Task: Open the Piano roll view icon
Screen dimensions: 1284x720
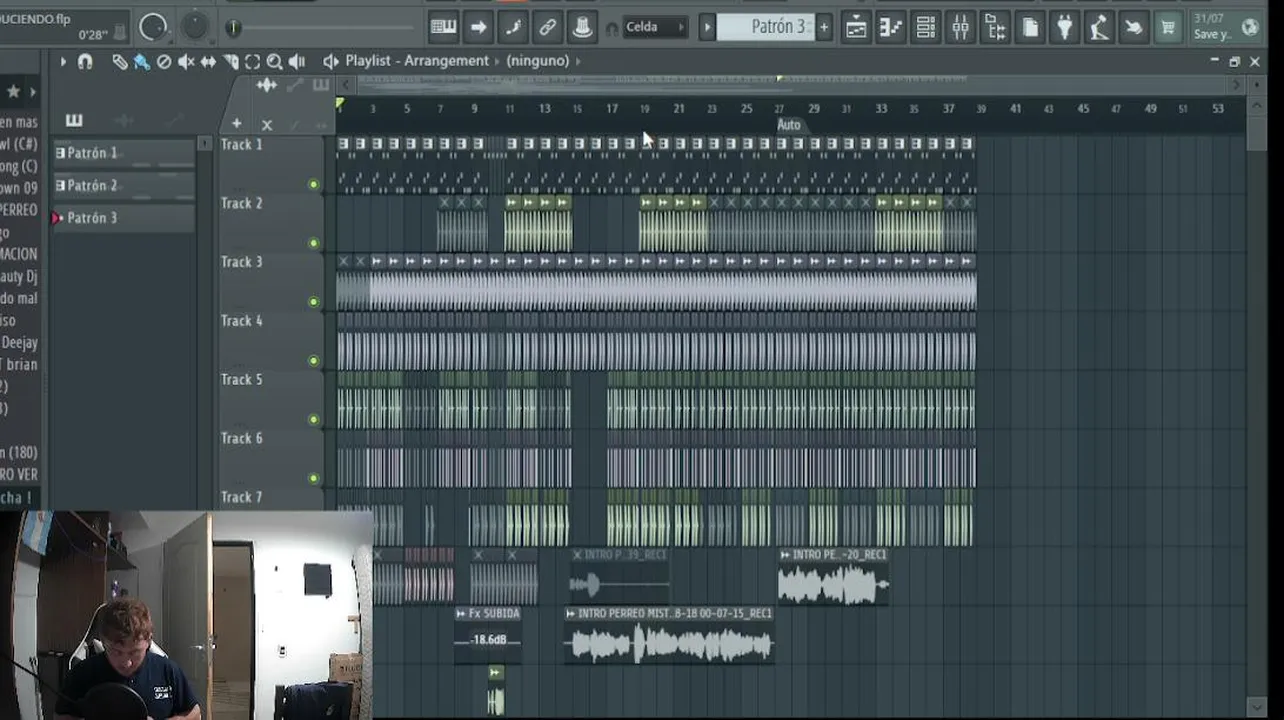Action: [891, 28]
